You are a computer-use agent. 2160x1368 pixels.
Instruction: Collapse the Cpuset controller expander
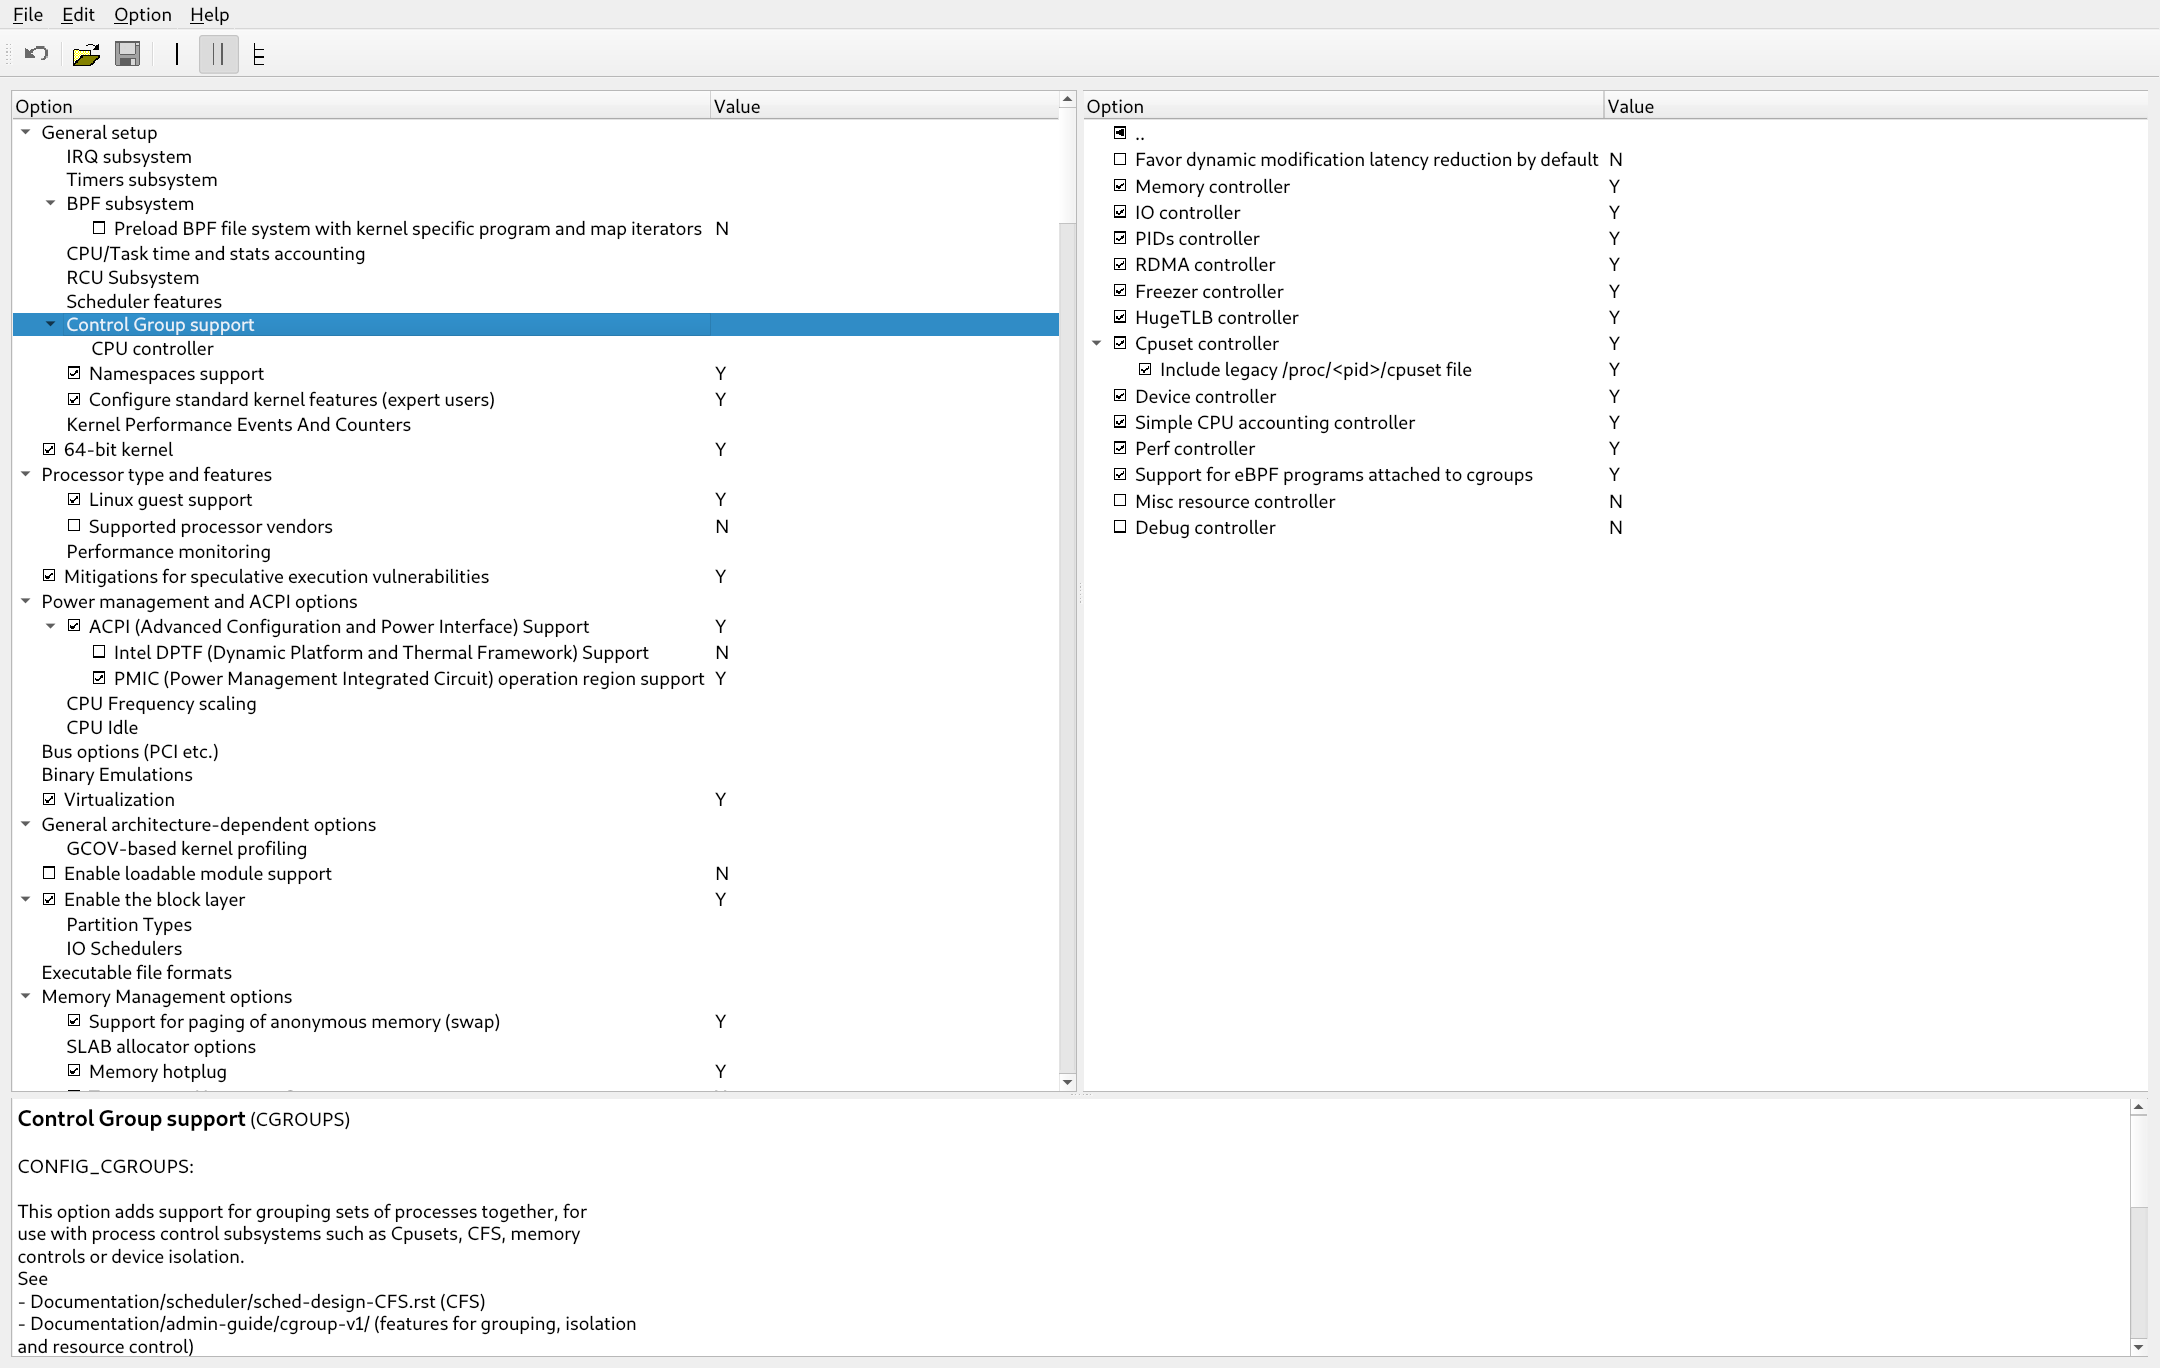pos(1096,343)
